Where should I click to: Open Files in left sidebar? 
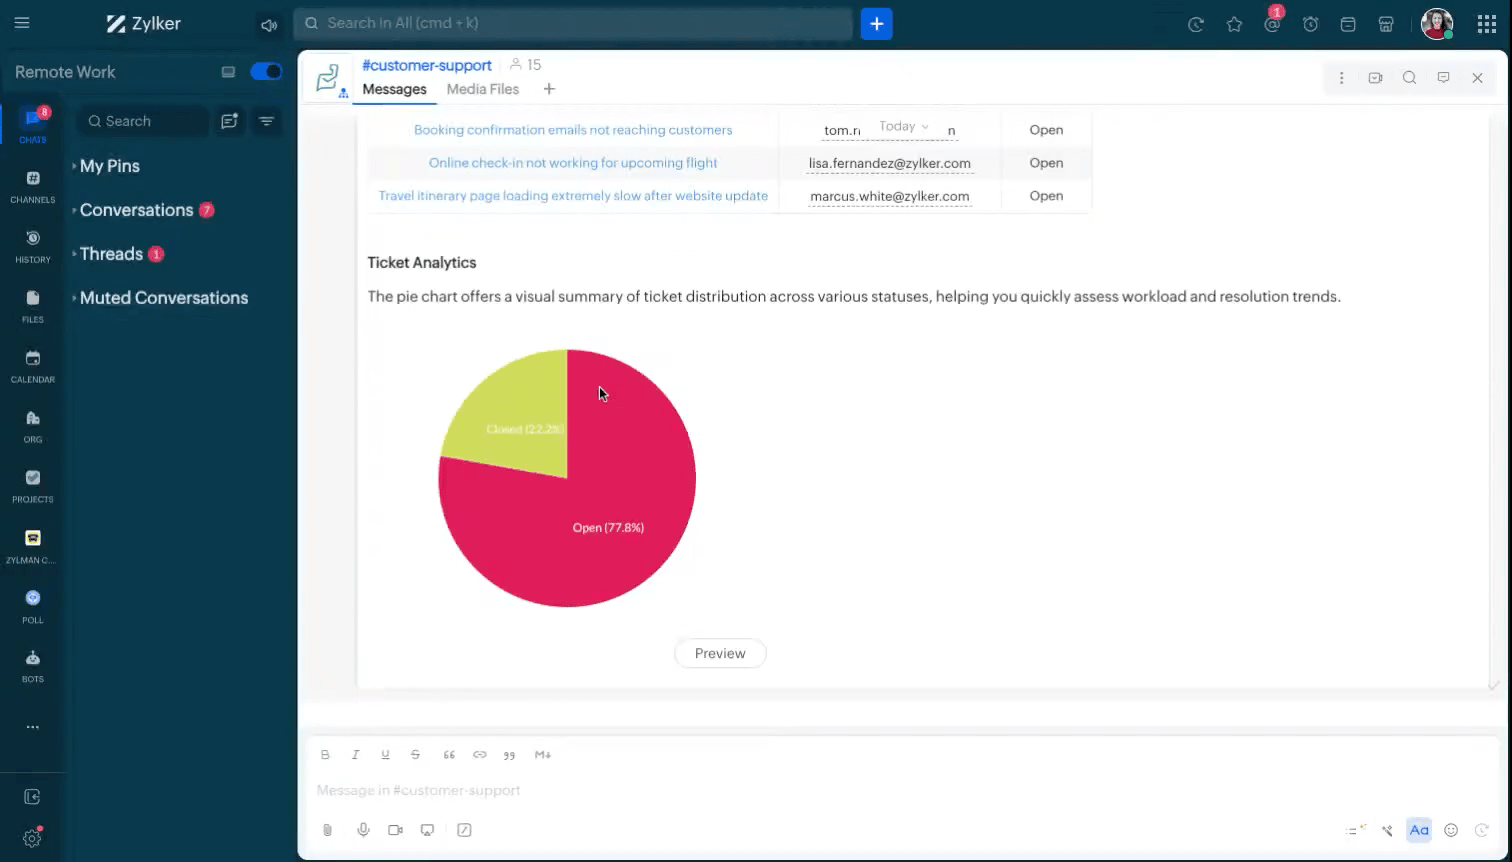tap(33, 306)
